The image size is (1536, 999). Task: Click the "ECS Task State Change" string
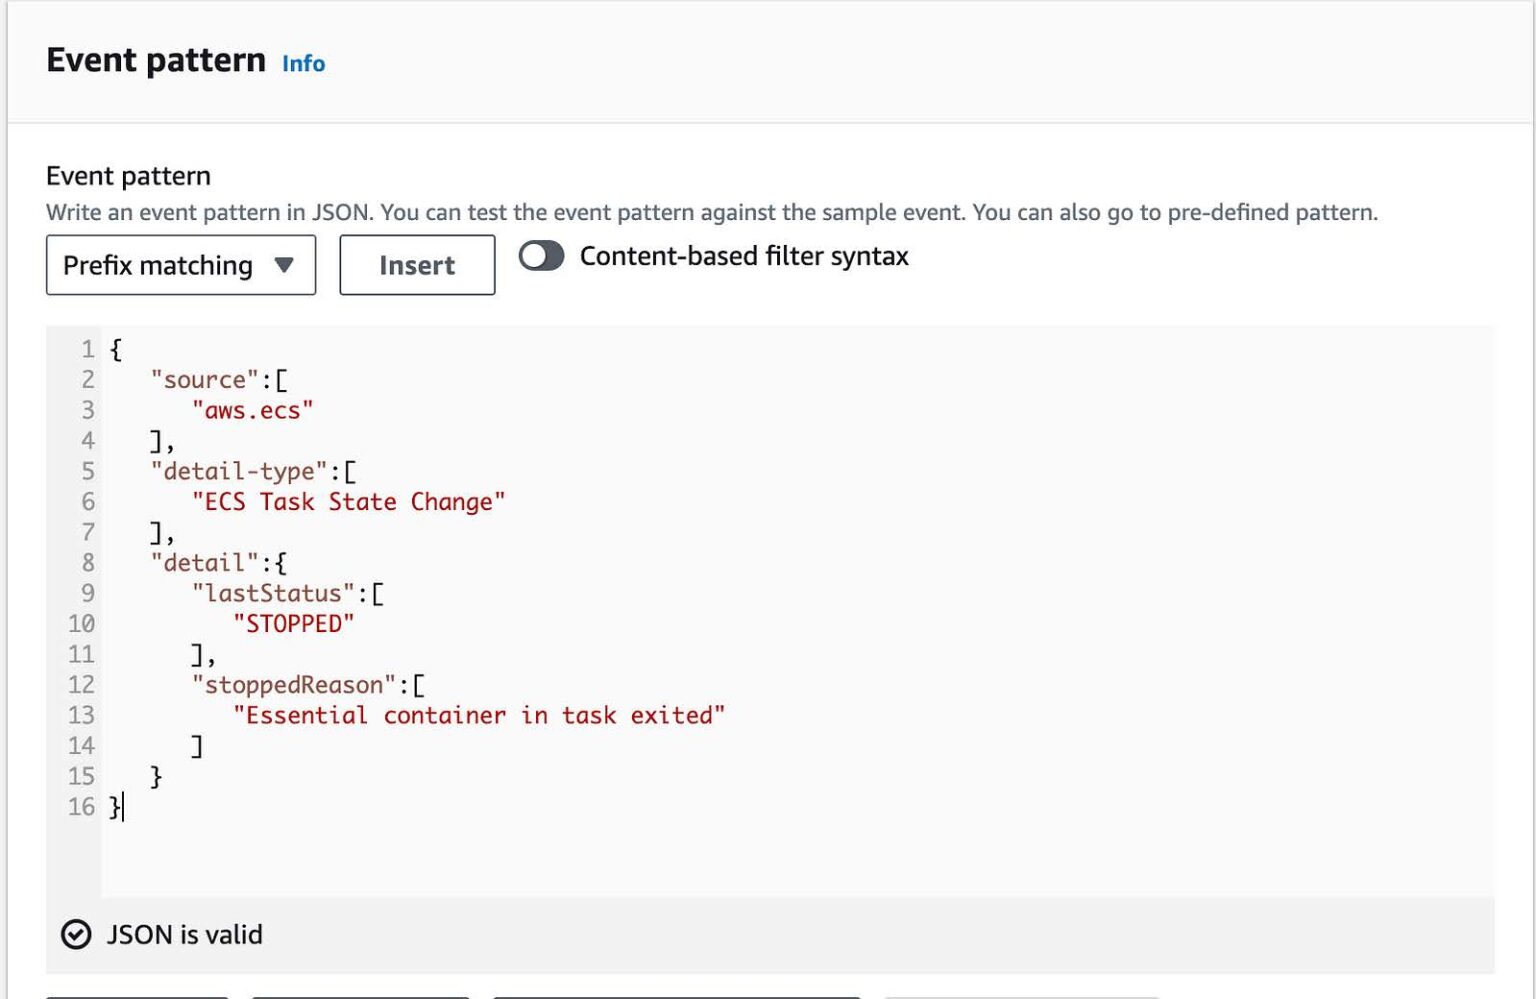coord(348,502)
